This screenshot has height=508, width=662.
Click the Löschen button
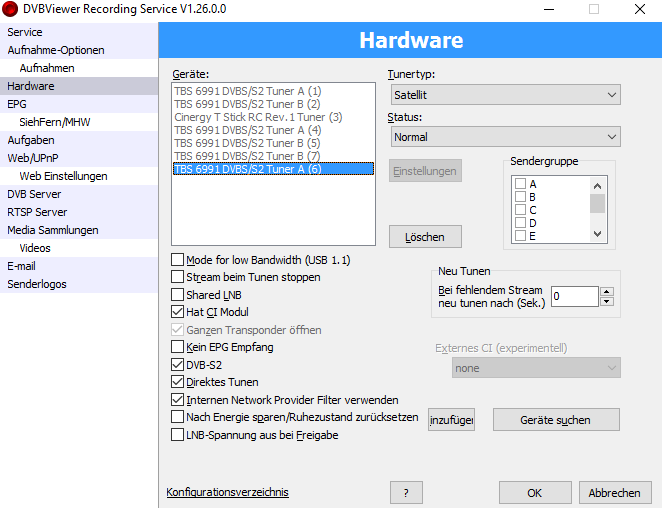[424, 236]
